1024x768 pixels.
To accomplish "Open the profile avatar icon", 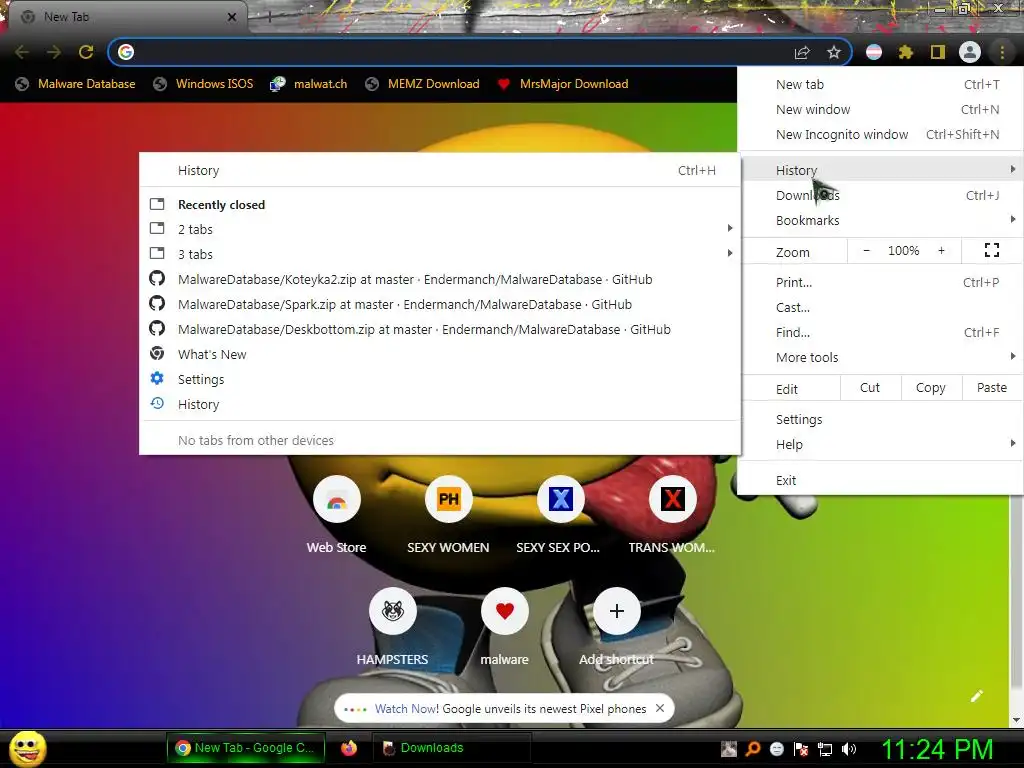I will click(x=970, y=52).
